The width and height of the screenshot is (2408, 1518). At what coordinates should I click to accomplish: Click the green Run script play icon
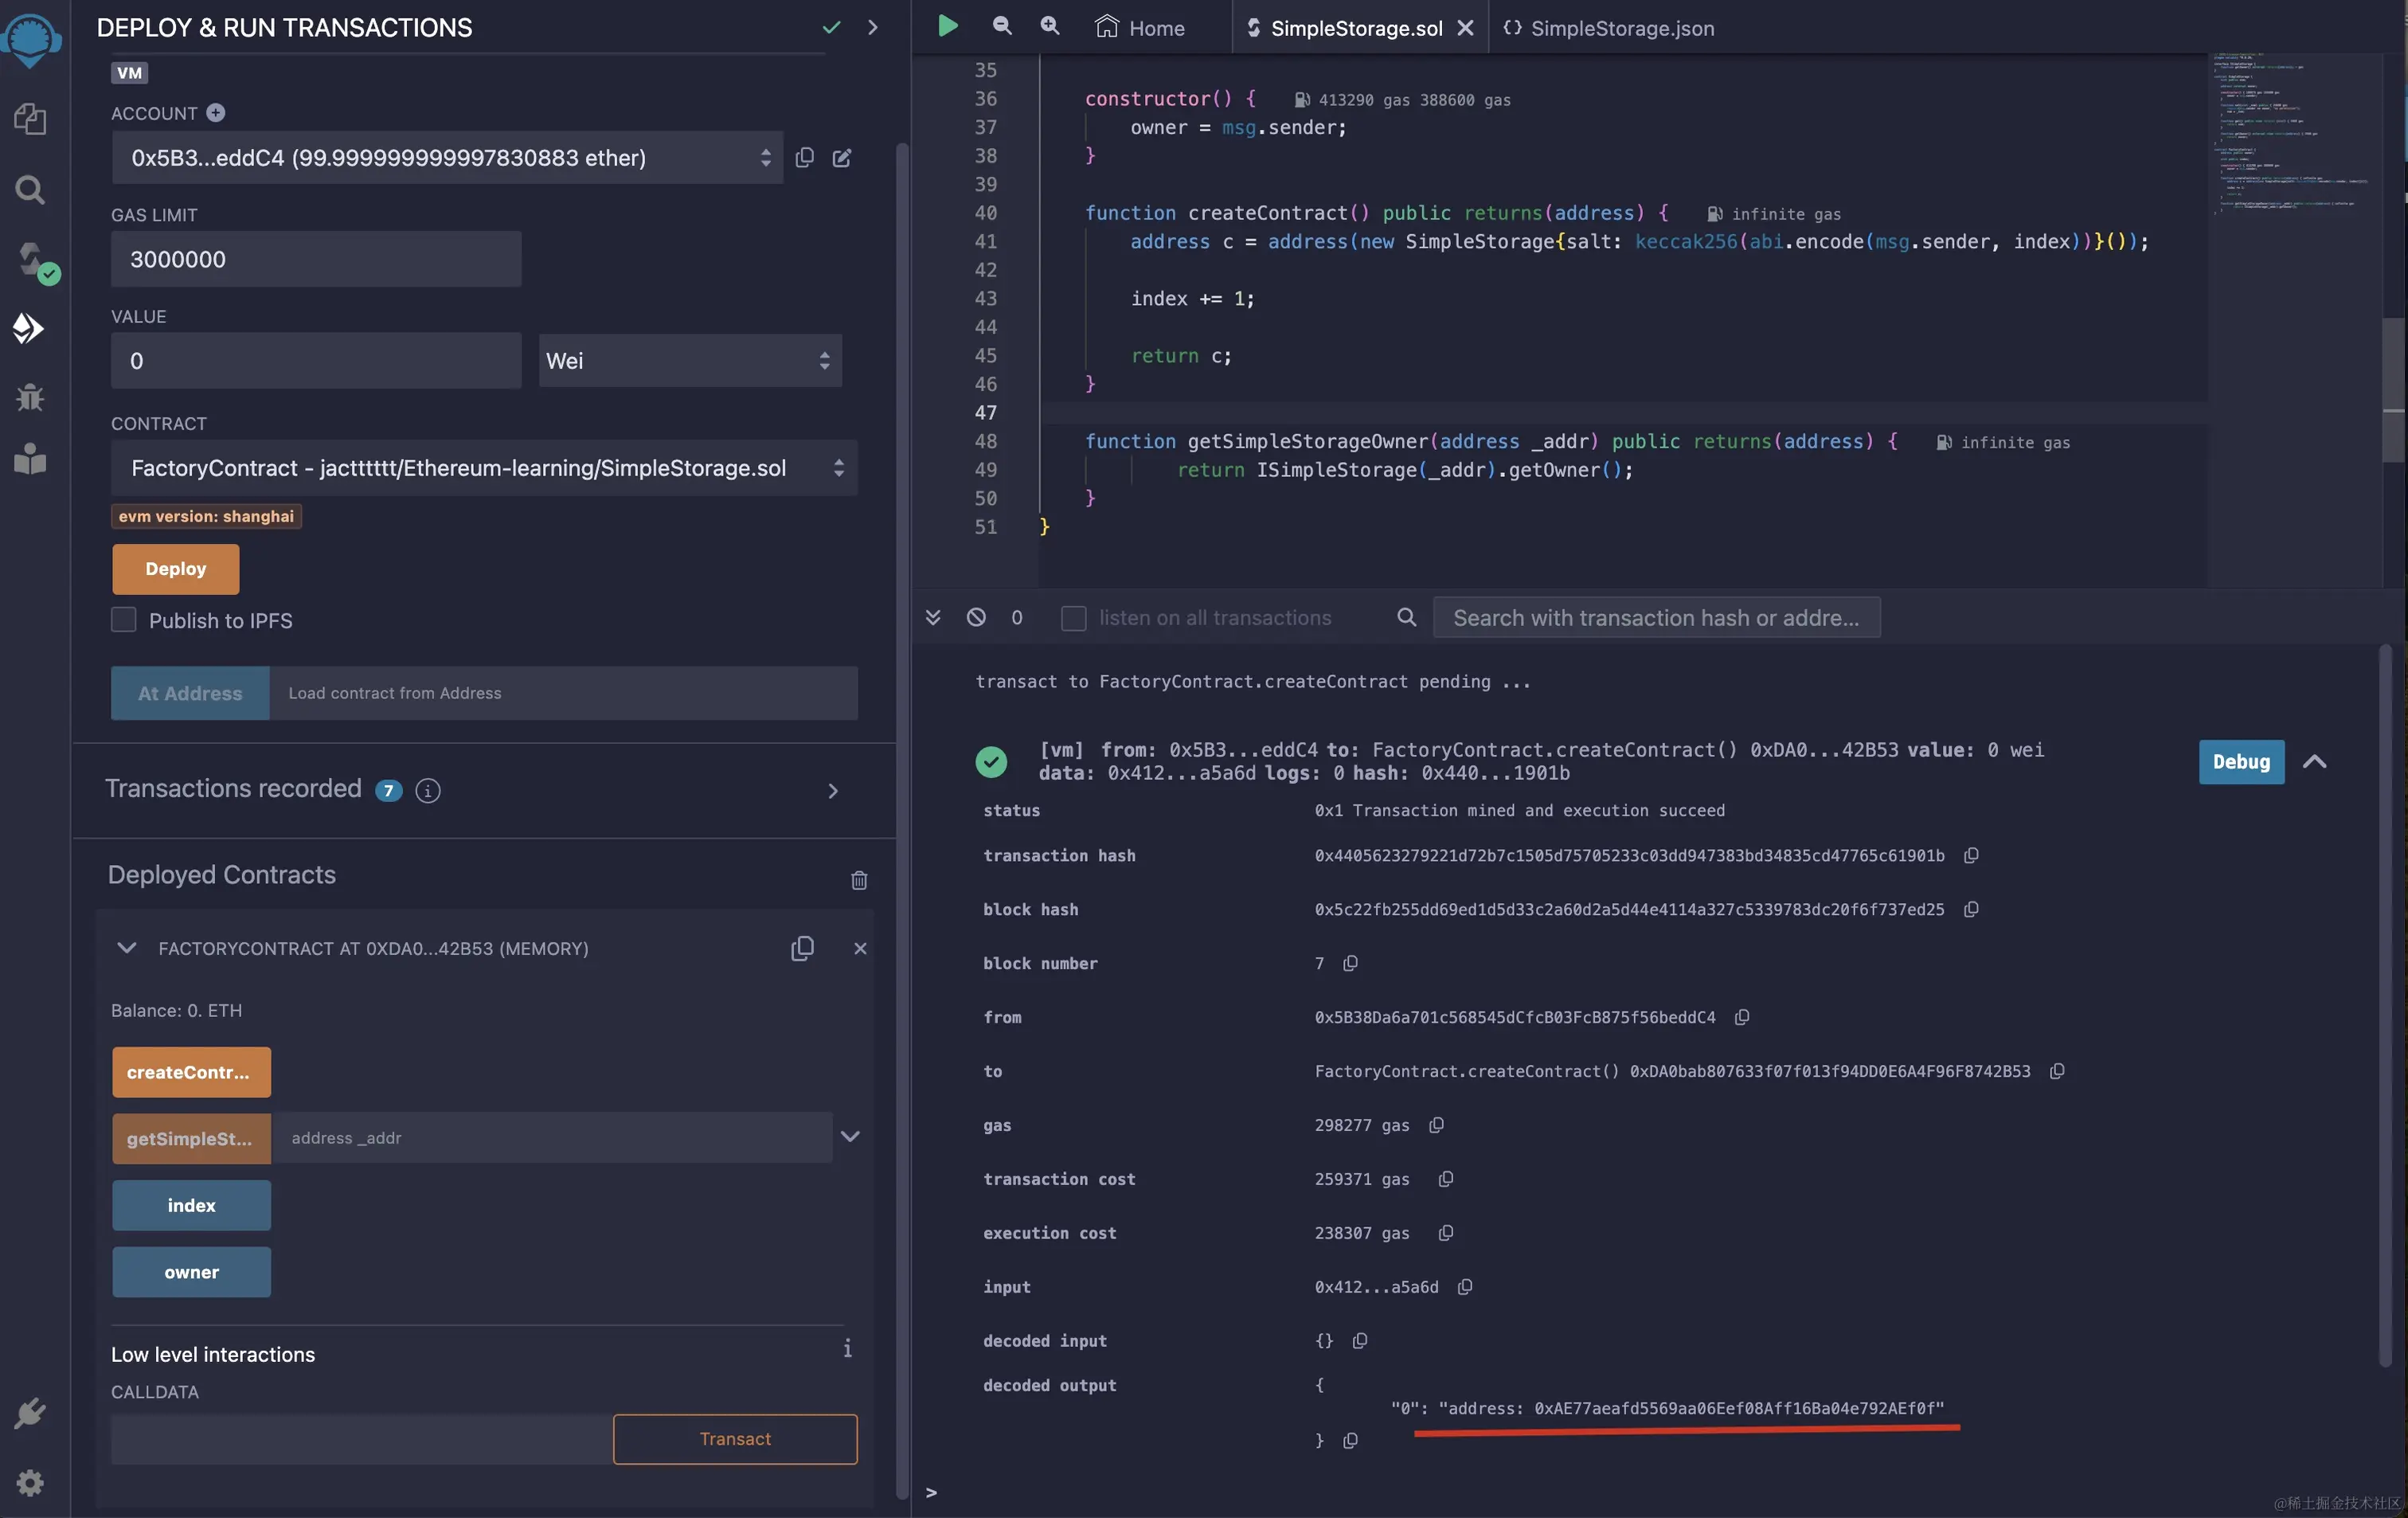coord(947,27)
